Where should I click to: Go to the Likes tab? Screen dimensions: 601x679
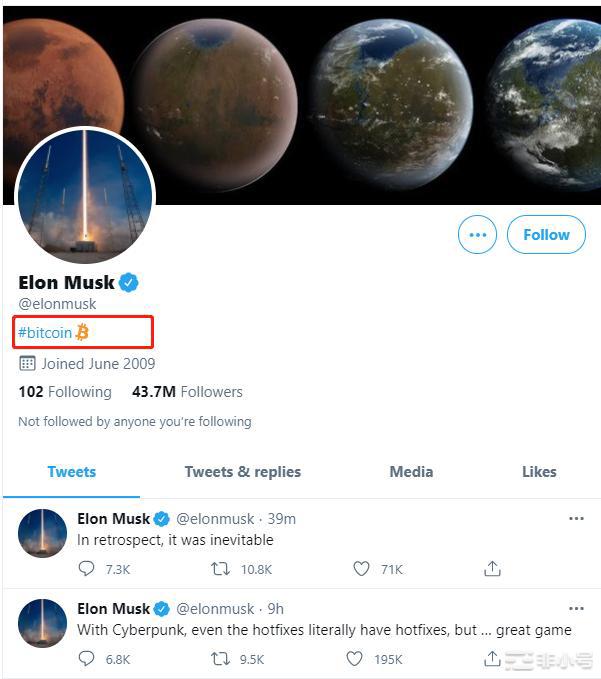click(x=539, y=472)
